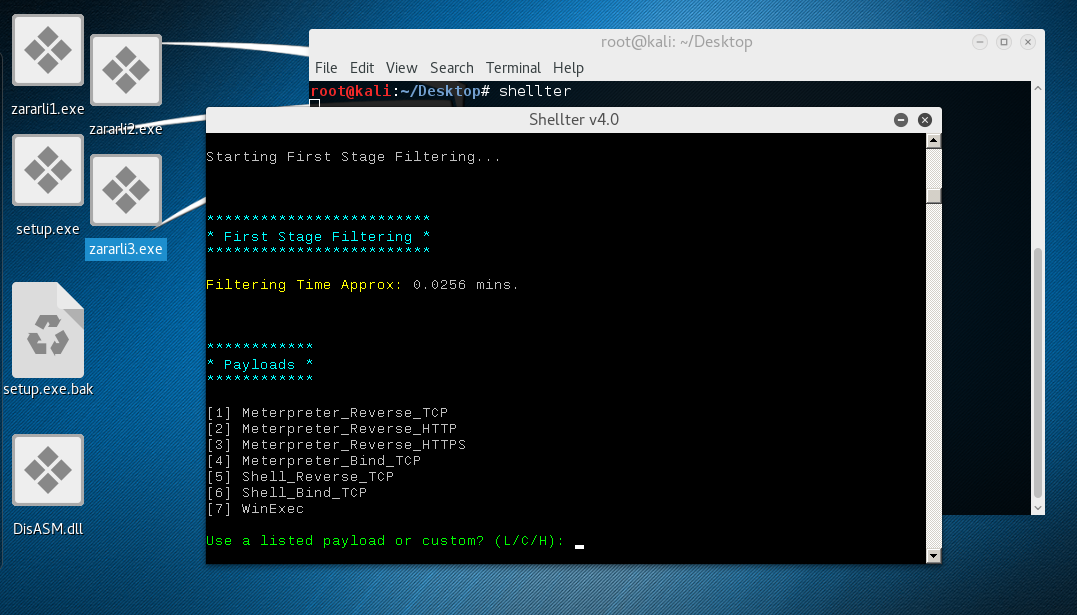
Task: Click the payload prompt input line
Action: pos(579,542)
